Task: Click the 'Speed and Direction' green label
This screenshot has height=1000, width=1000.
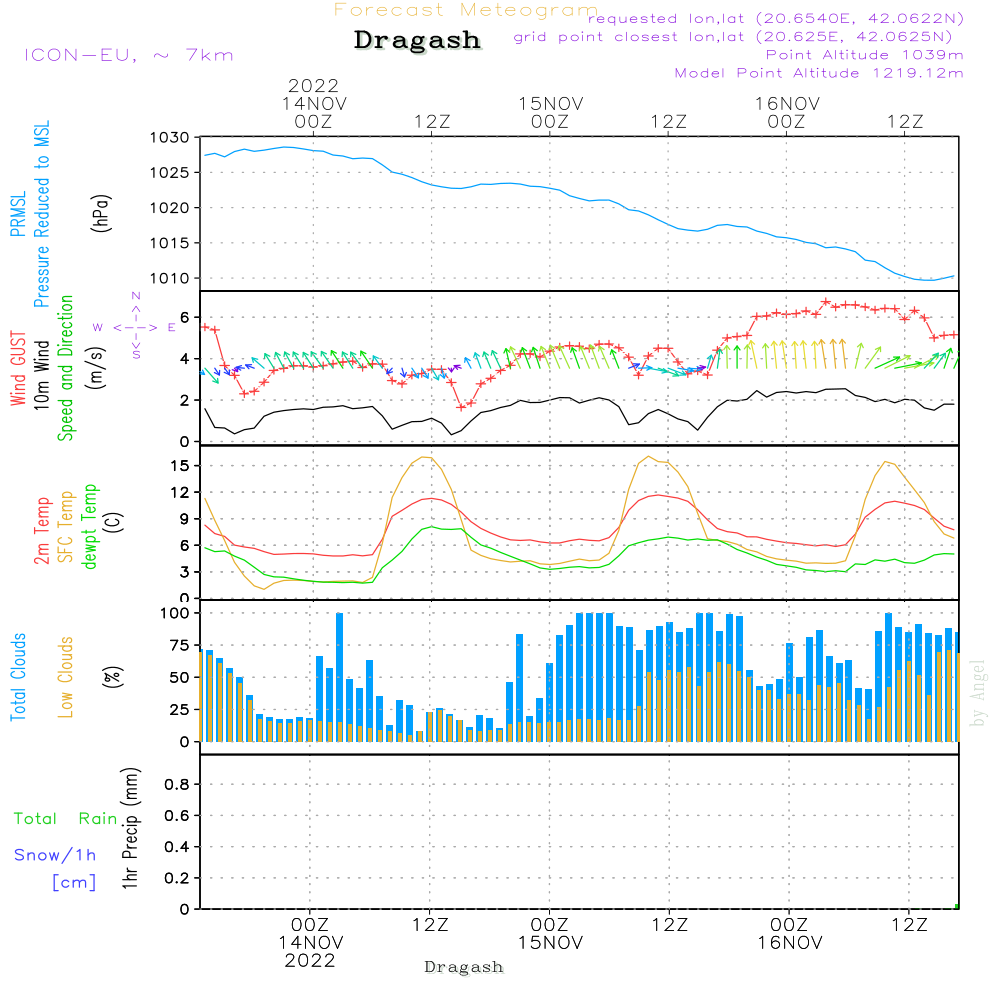Action: 65,368
